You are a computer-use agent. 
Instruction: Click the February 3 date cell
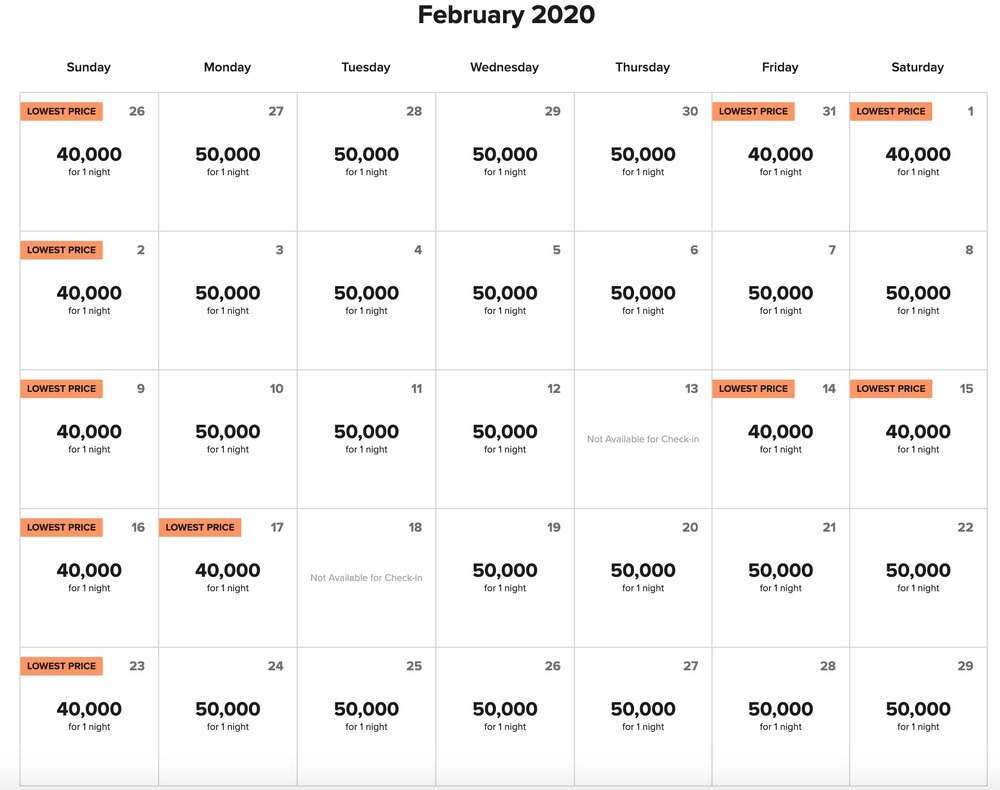227,299
